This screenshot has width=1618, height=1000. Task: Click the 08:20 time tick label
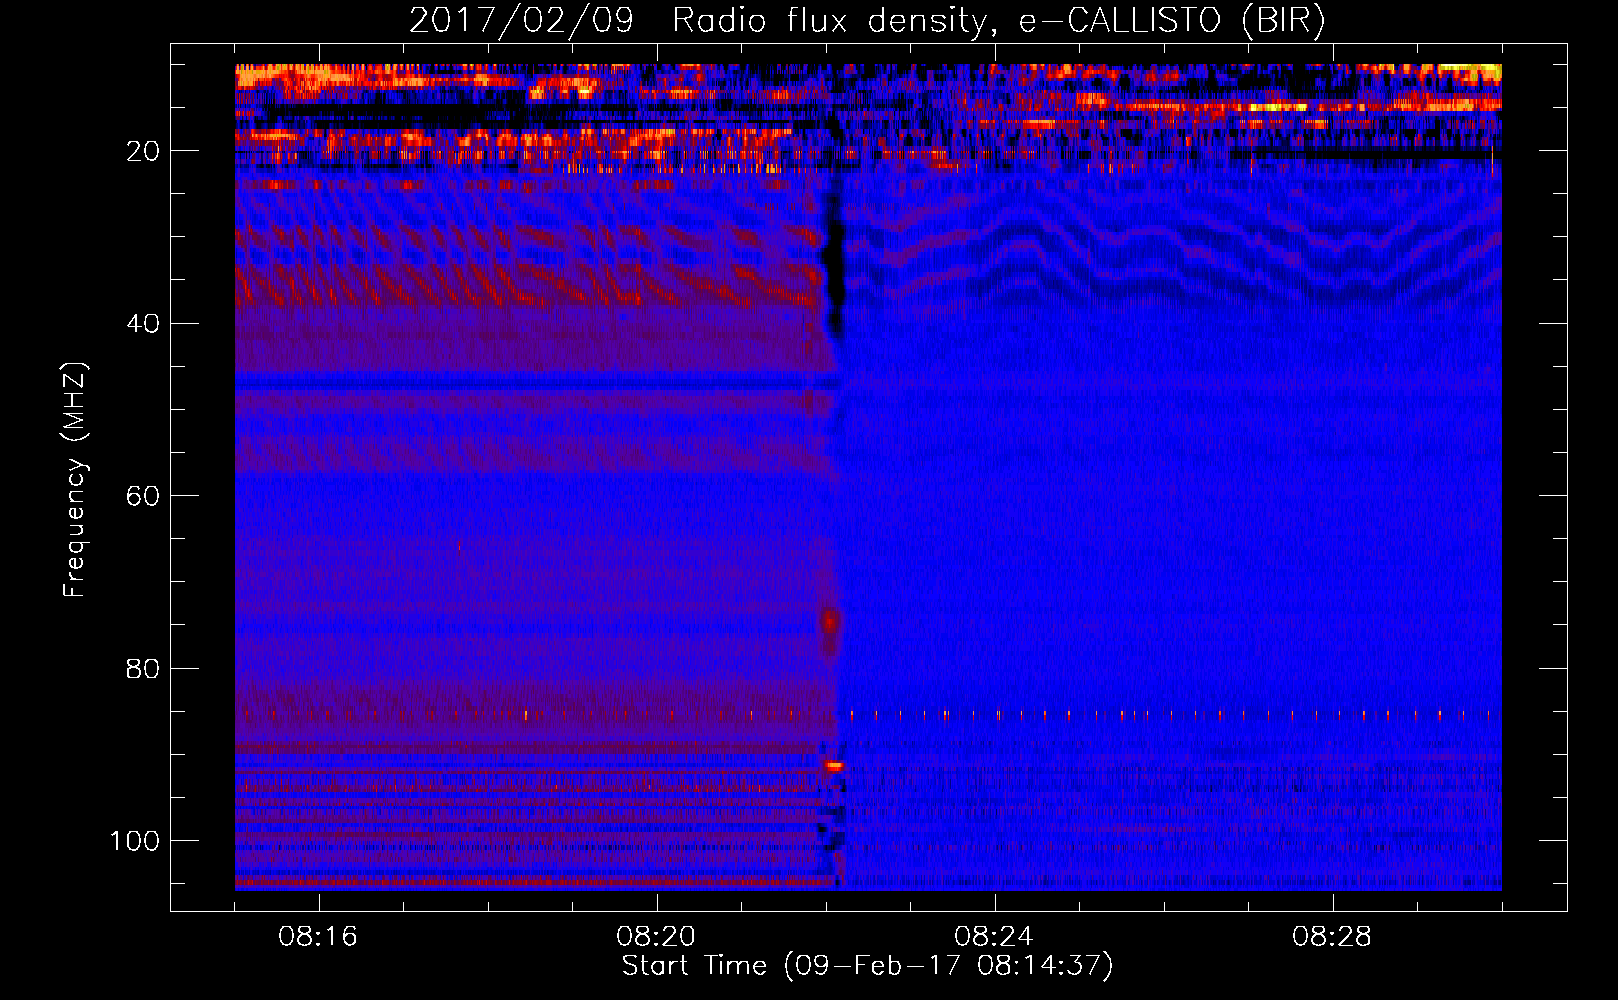[x=656, y=937]
